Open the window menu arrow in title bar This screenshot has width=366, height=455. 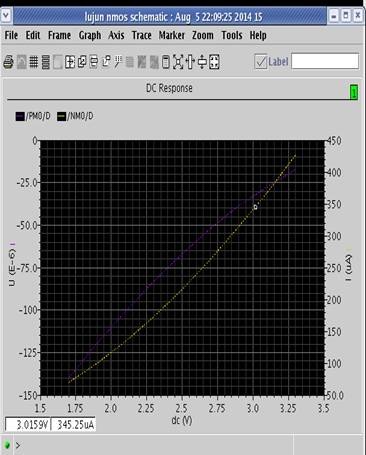click(6, 16)
